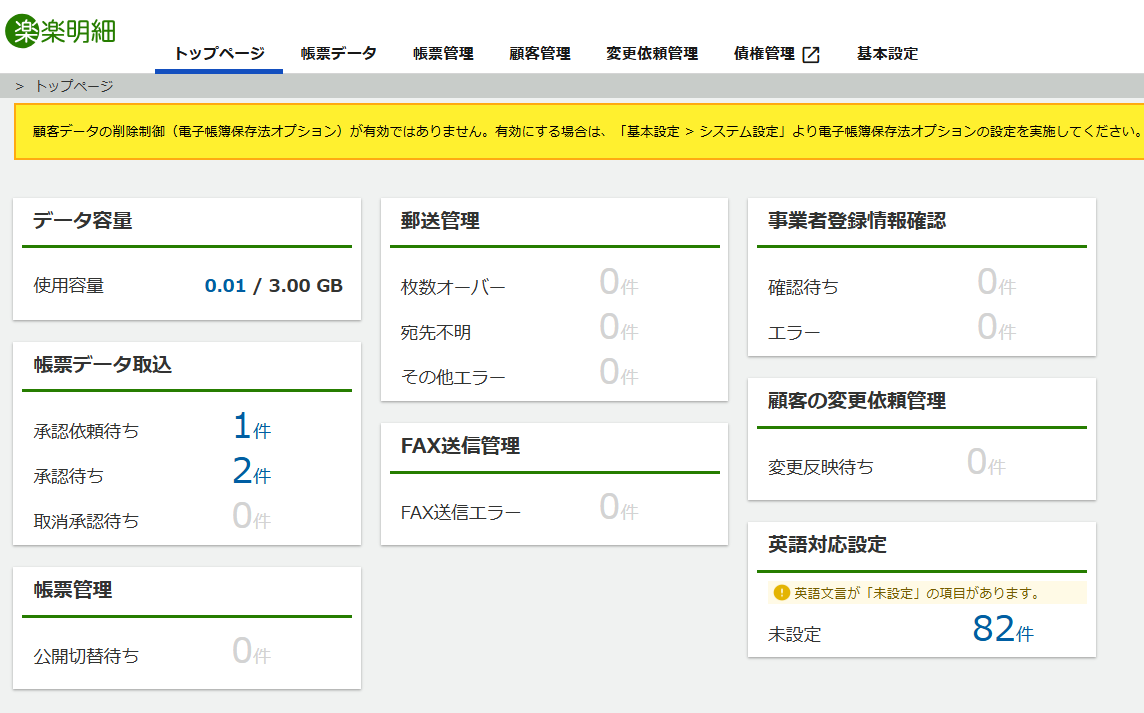Click the 0.01 used capacity value
This screenshot has height=713, width=1144.
225,286
